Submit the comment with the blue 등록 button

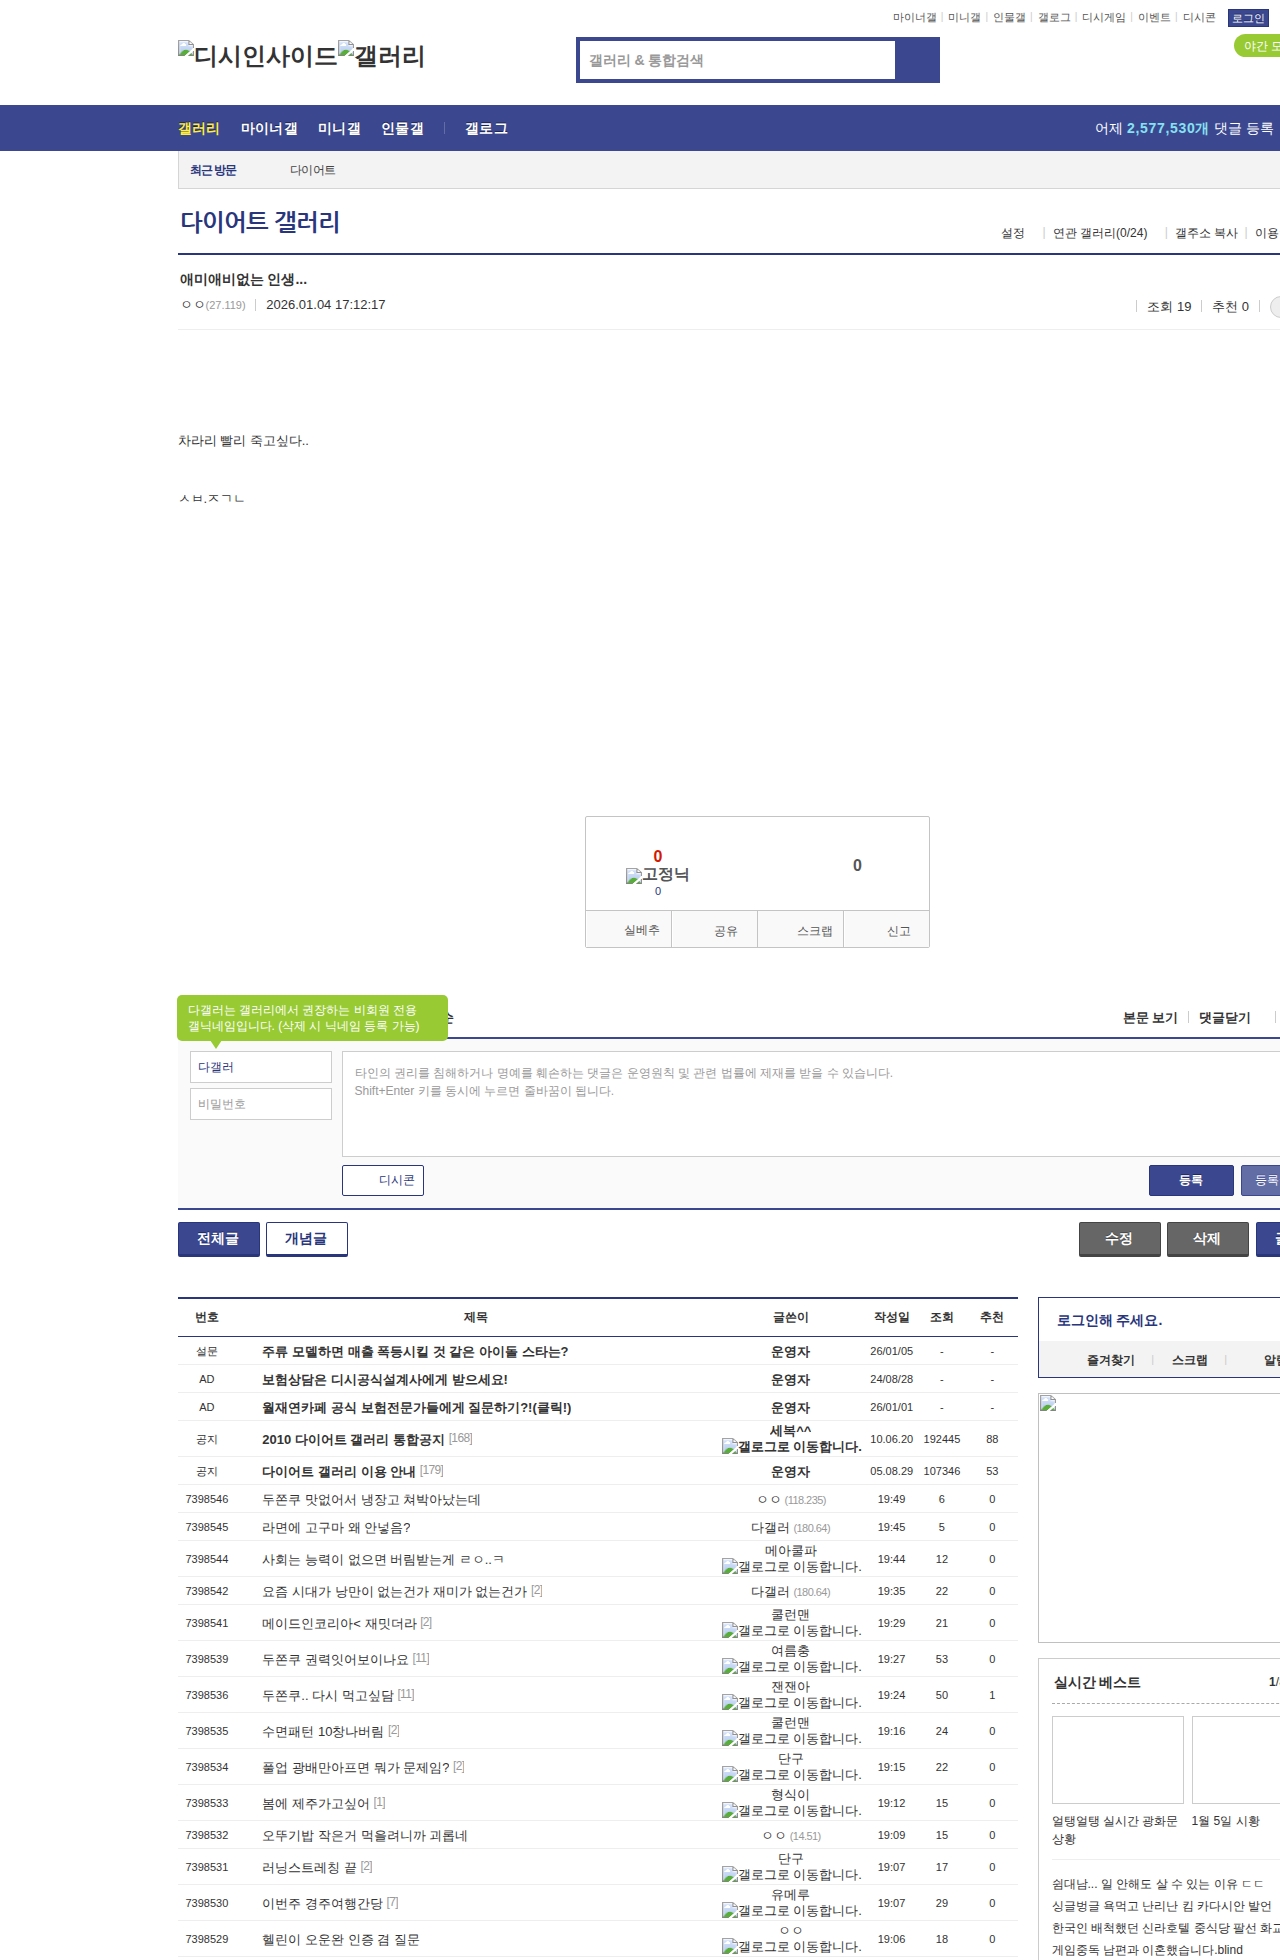pyautogui.click(x=1191, y=1180)
